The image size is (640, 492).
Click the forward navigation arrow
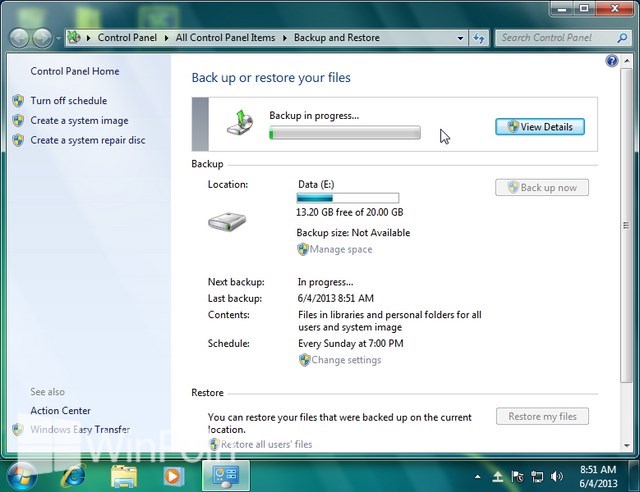tap(42, 38)
